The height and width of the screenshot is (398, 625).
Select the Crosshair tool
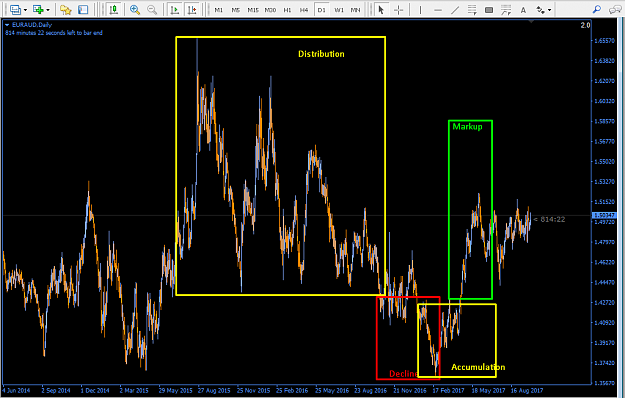pyautogui.click(x=398, y=10)
